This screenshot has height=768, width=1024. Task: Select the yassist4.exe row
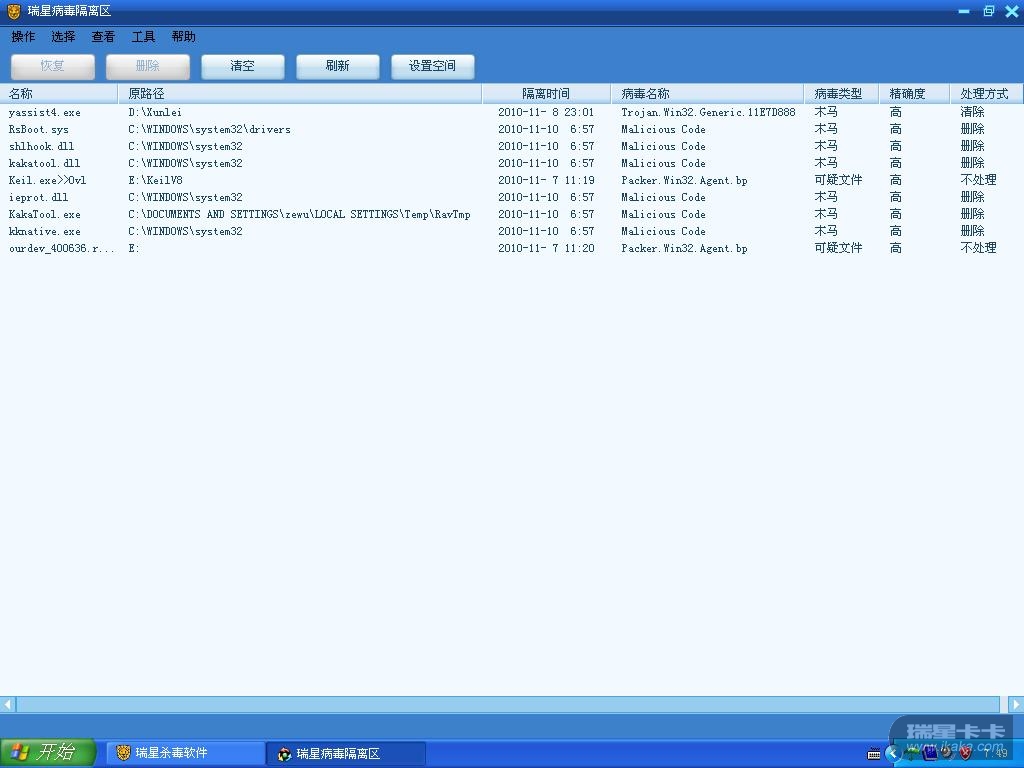pos(511,112)
